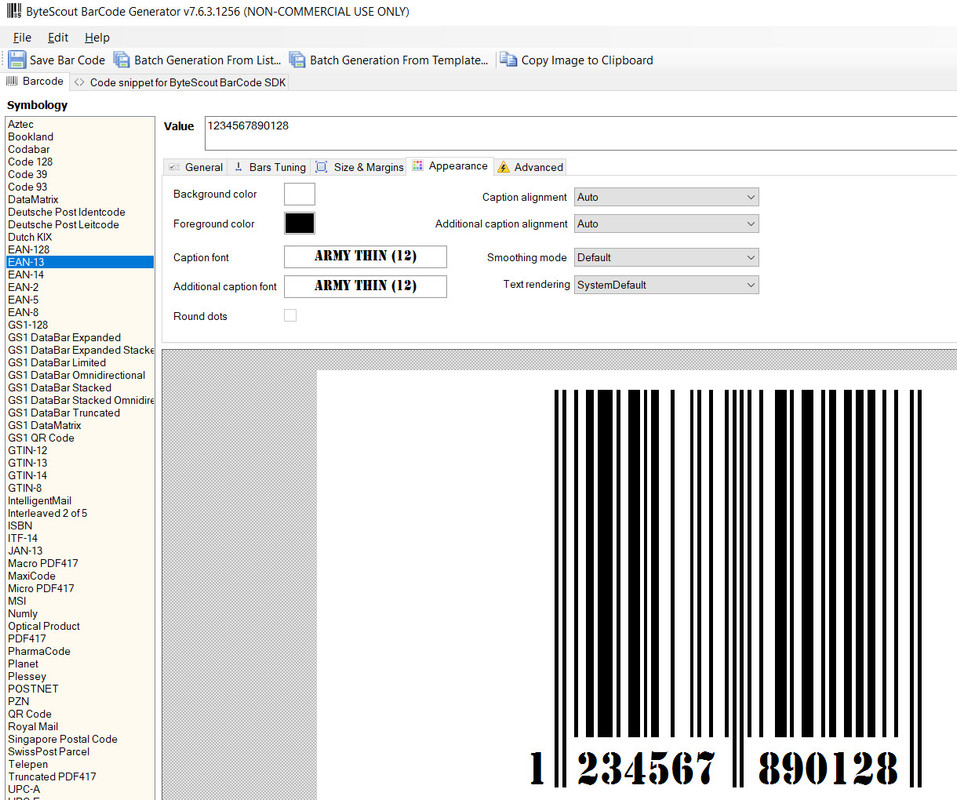Pick Macro PDF417 symbology
957x800 pixels.
pos(43,563)
